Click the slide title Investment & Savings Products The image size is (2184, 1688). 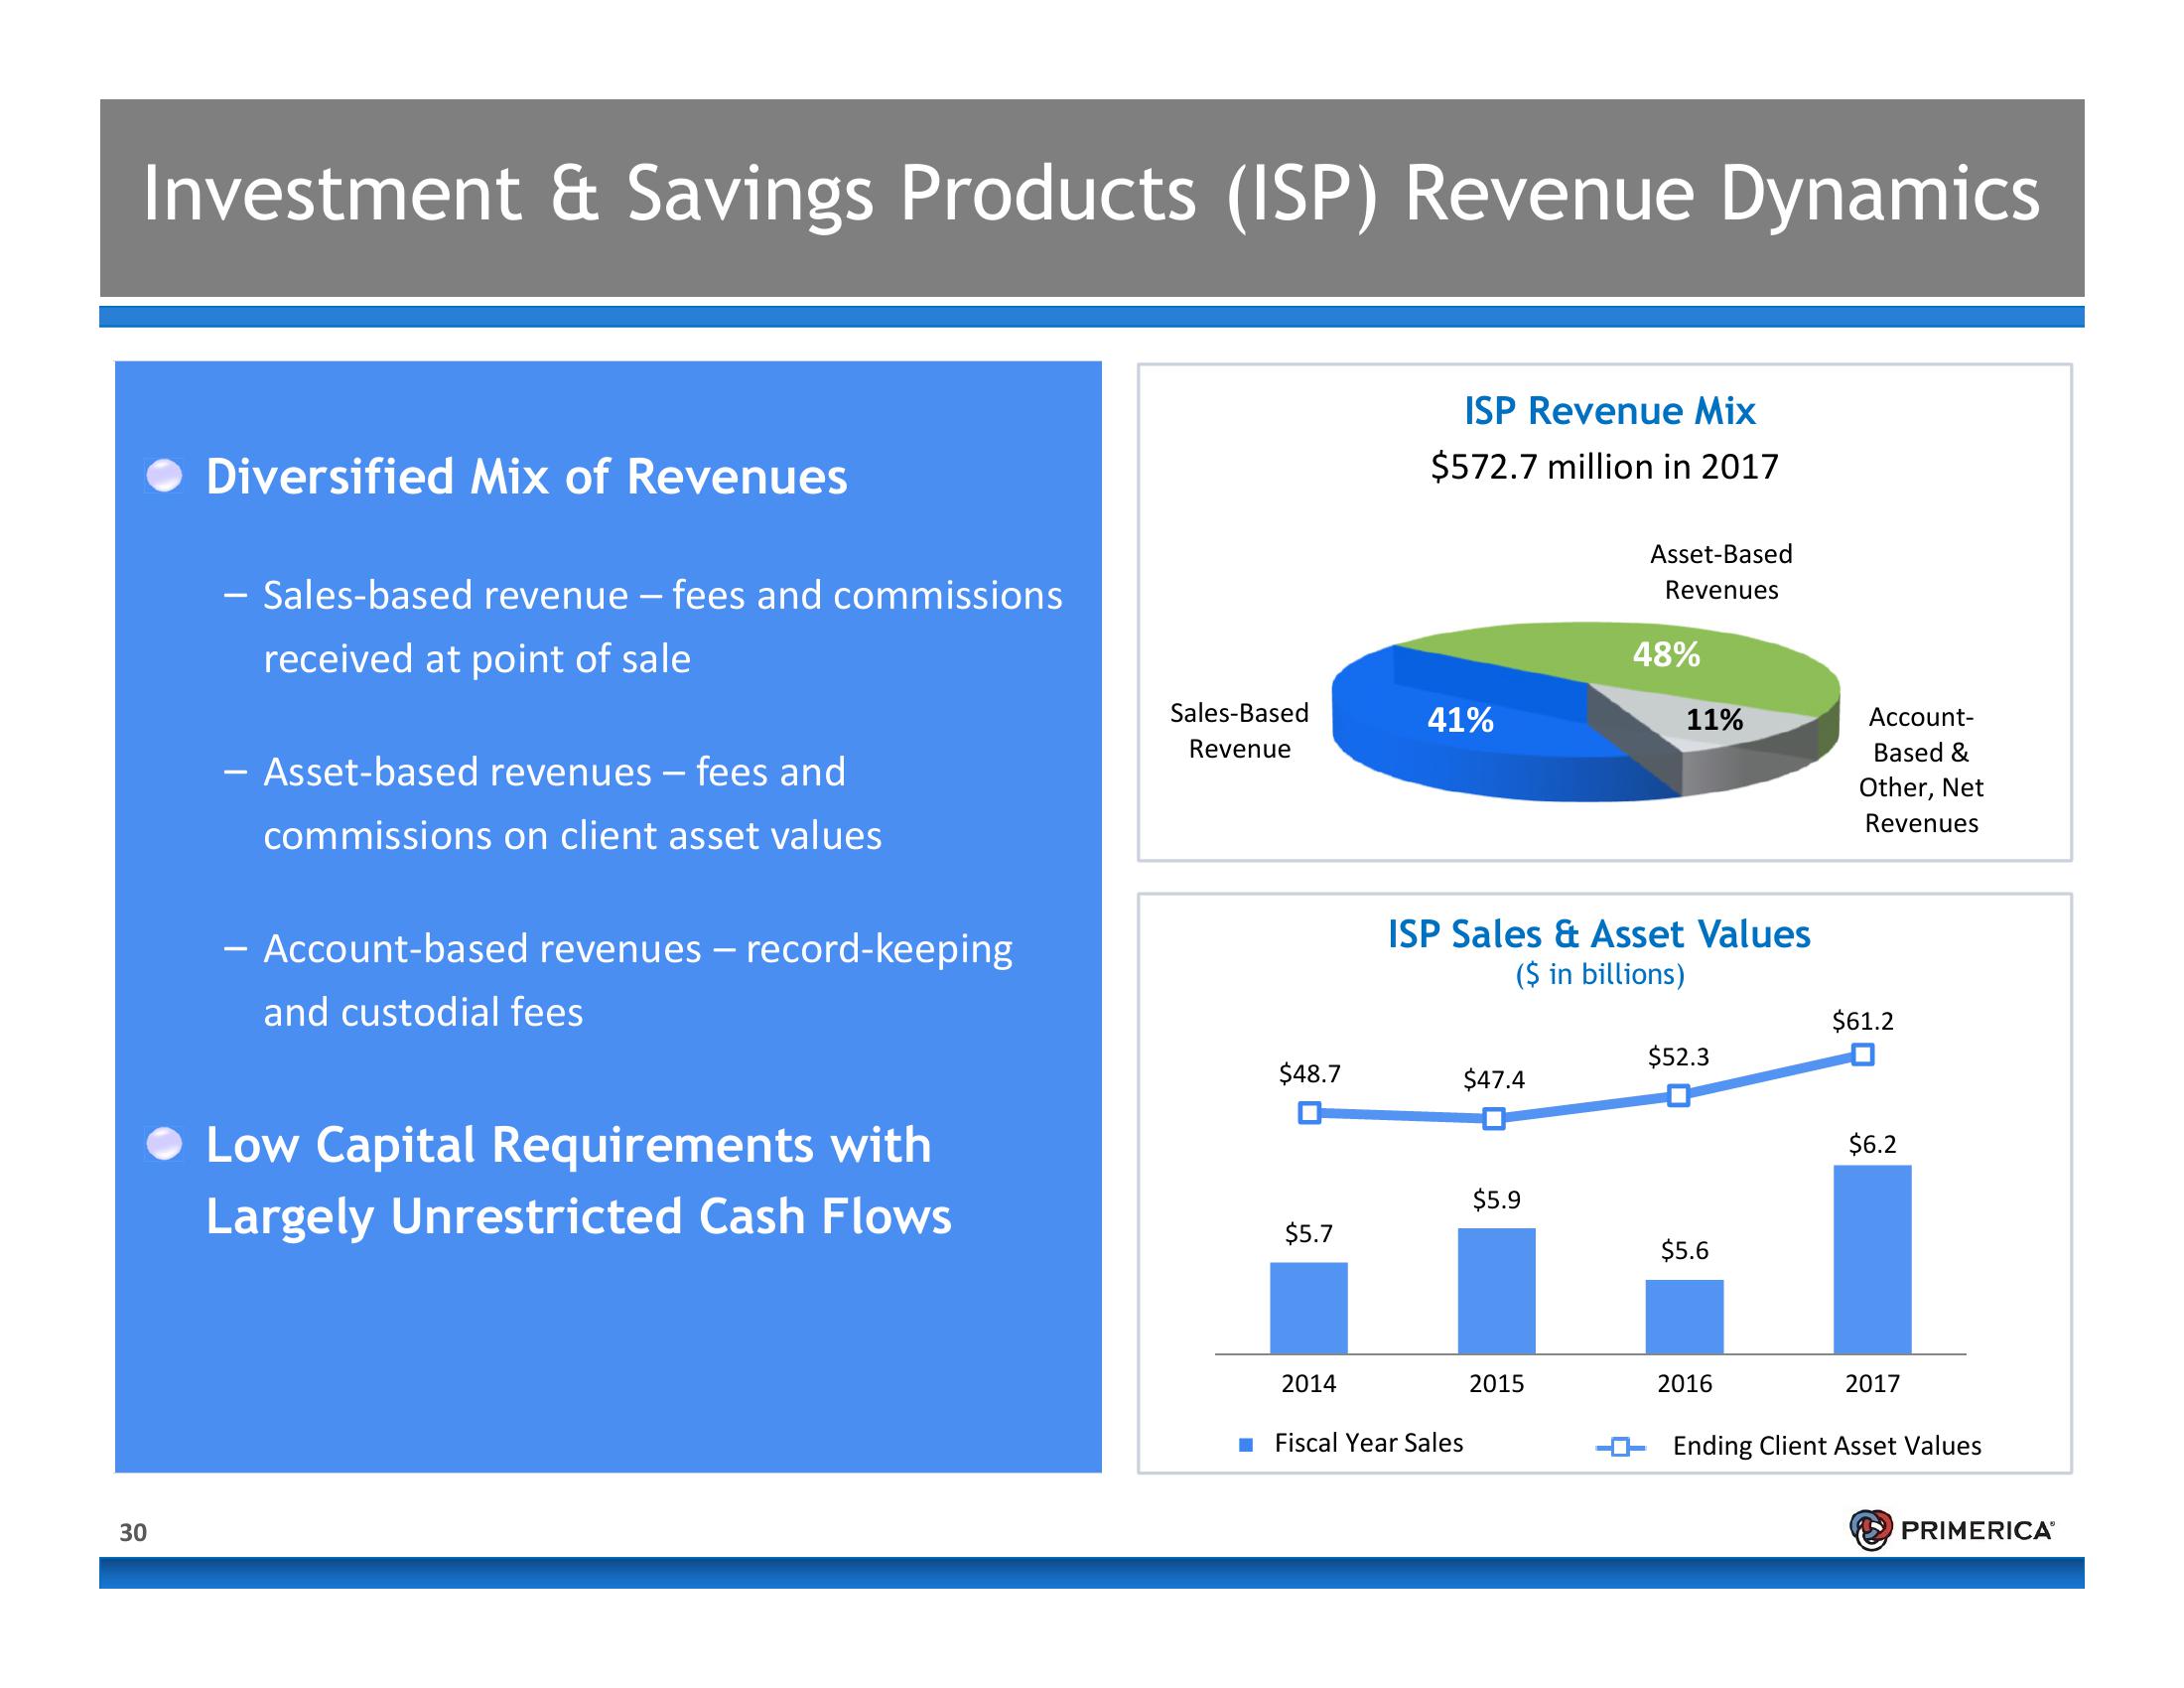pos(1091,195)
